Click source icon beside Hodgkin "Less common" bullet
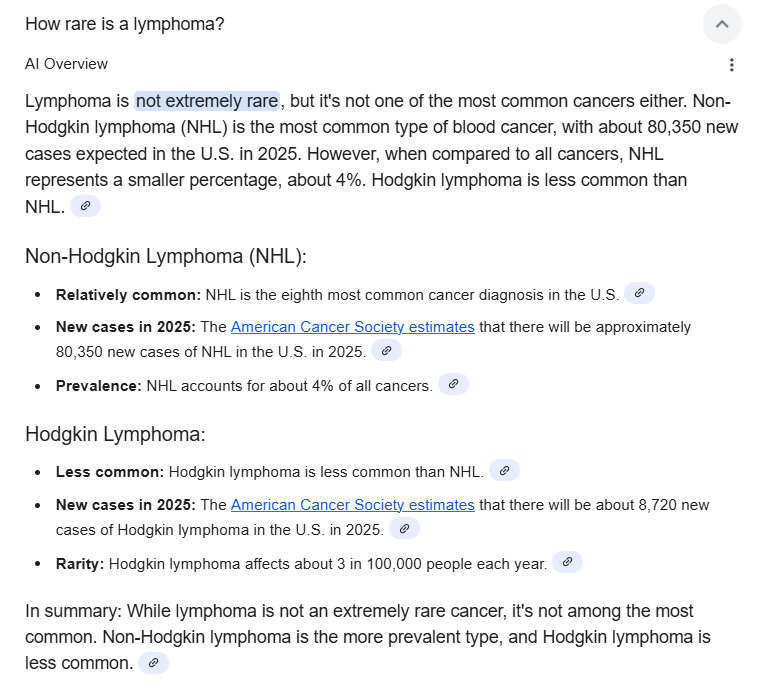Screen dimensions: 760x696 pyautogui.click(x=505, y=470)
